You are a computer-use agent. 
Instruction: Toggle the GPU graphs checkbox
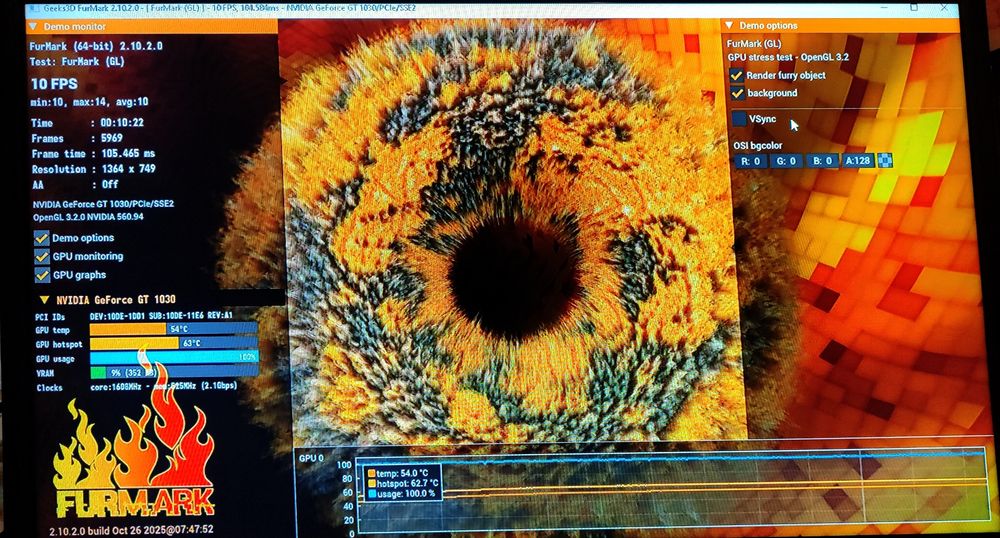[41, 275]
